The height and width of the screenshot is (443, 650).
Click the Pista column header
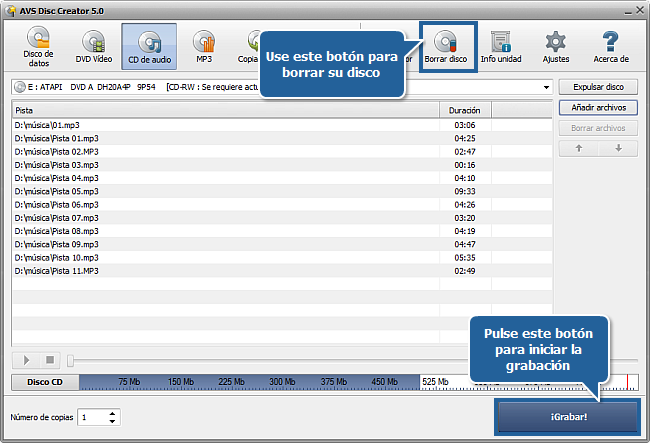226,111
